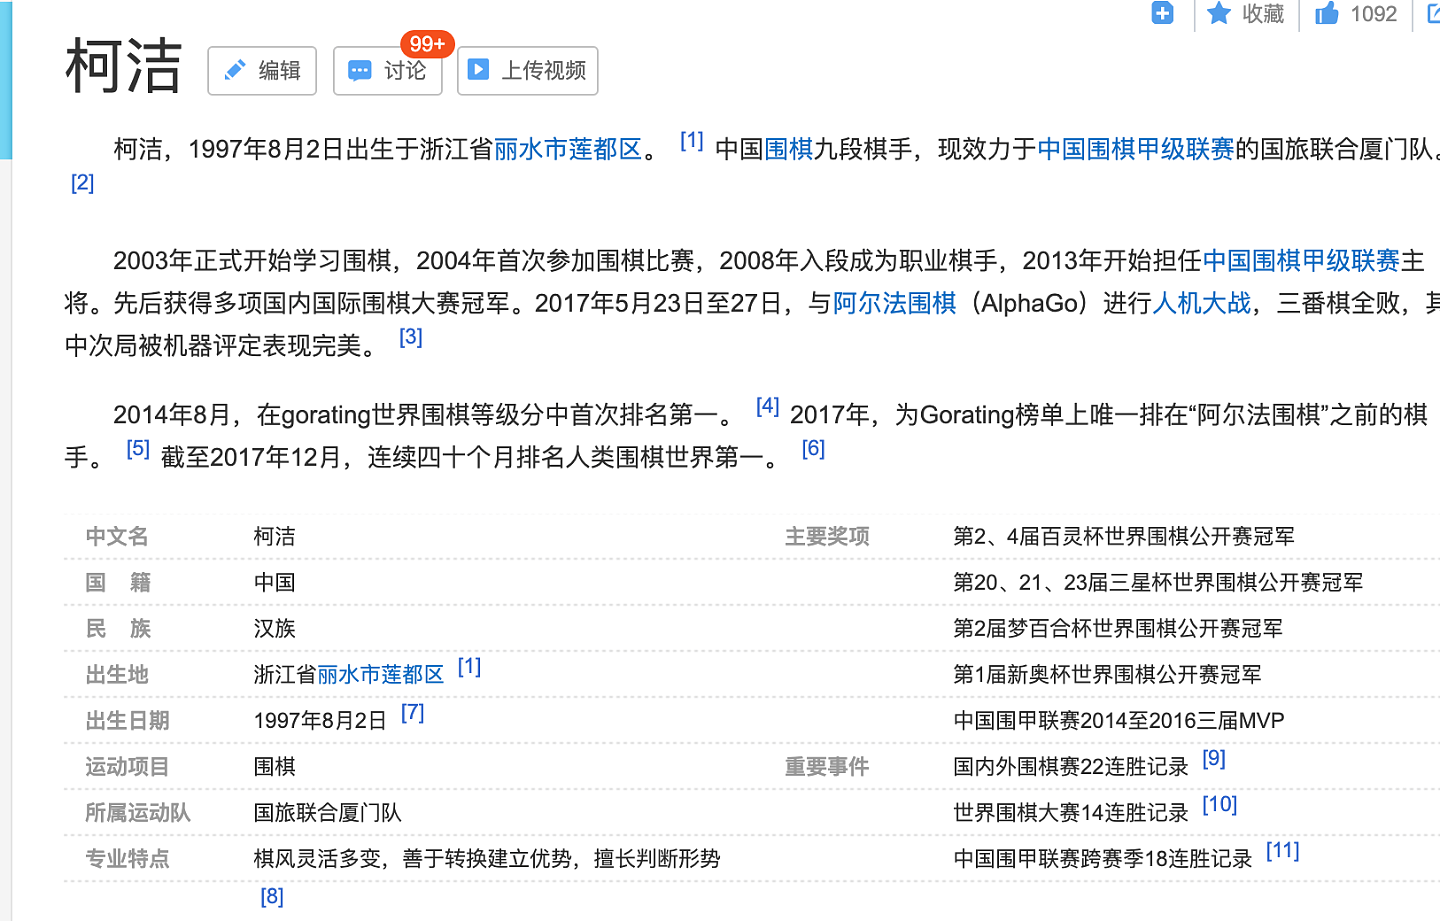Click the 收藏 favorite label

pos(1263,14)
